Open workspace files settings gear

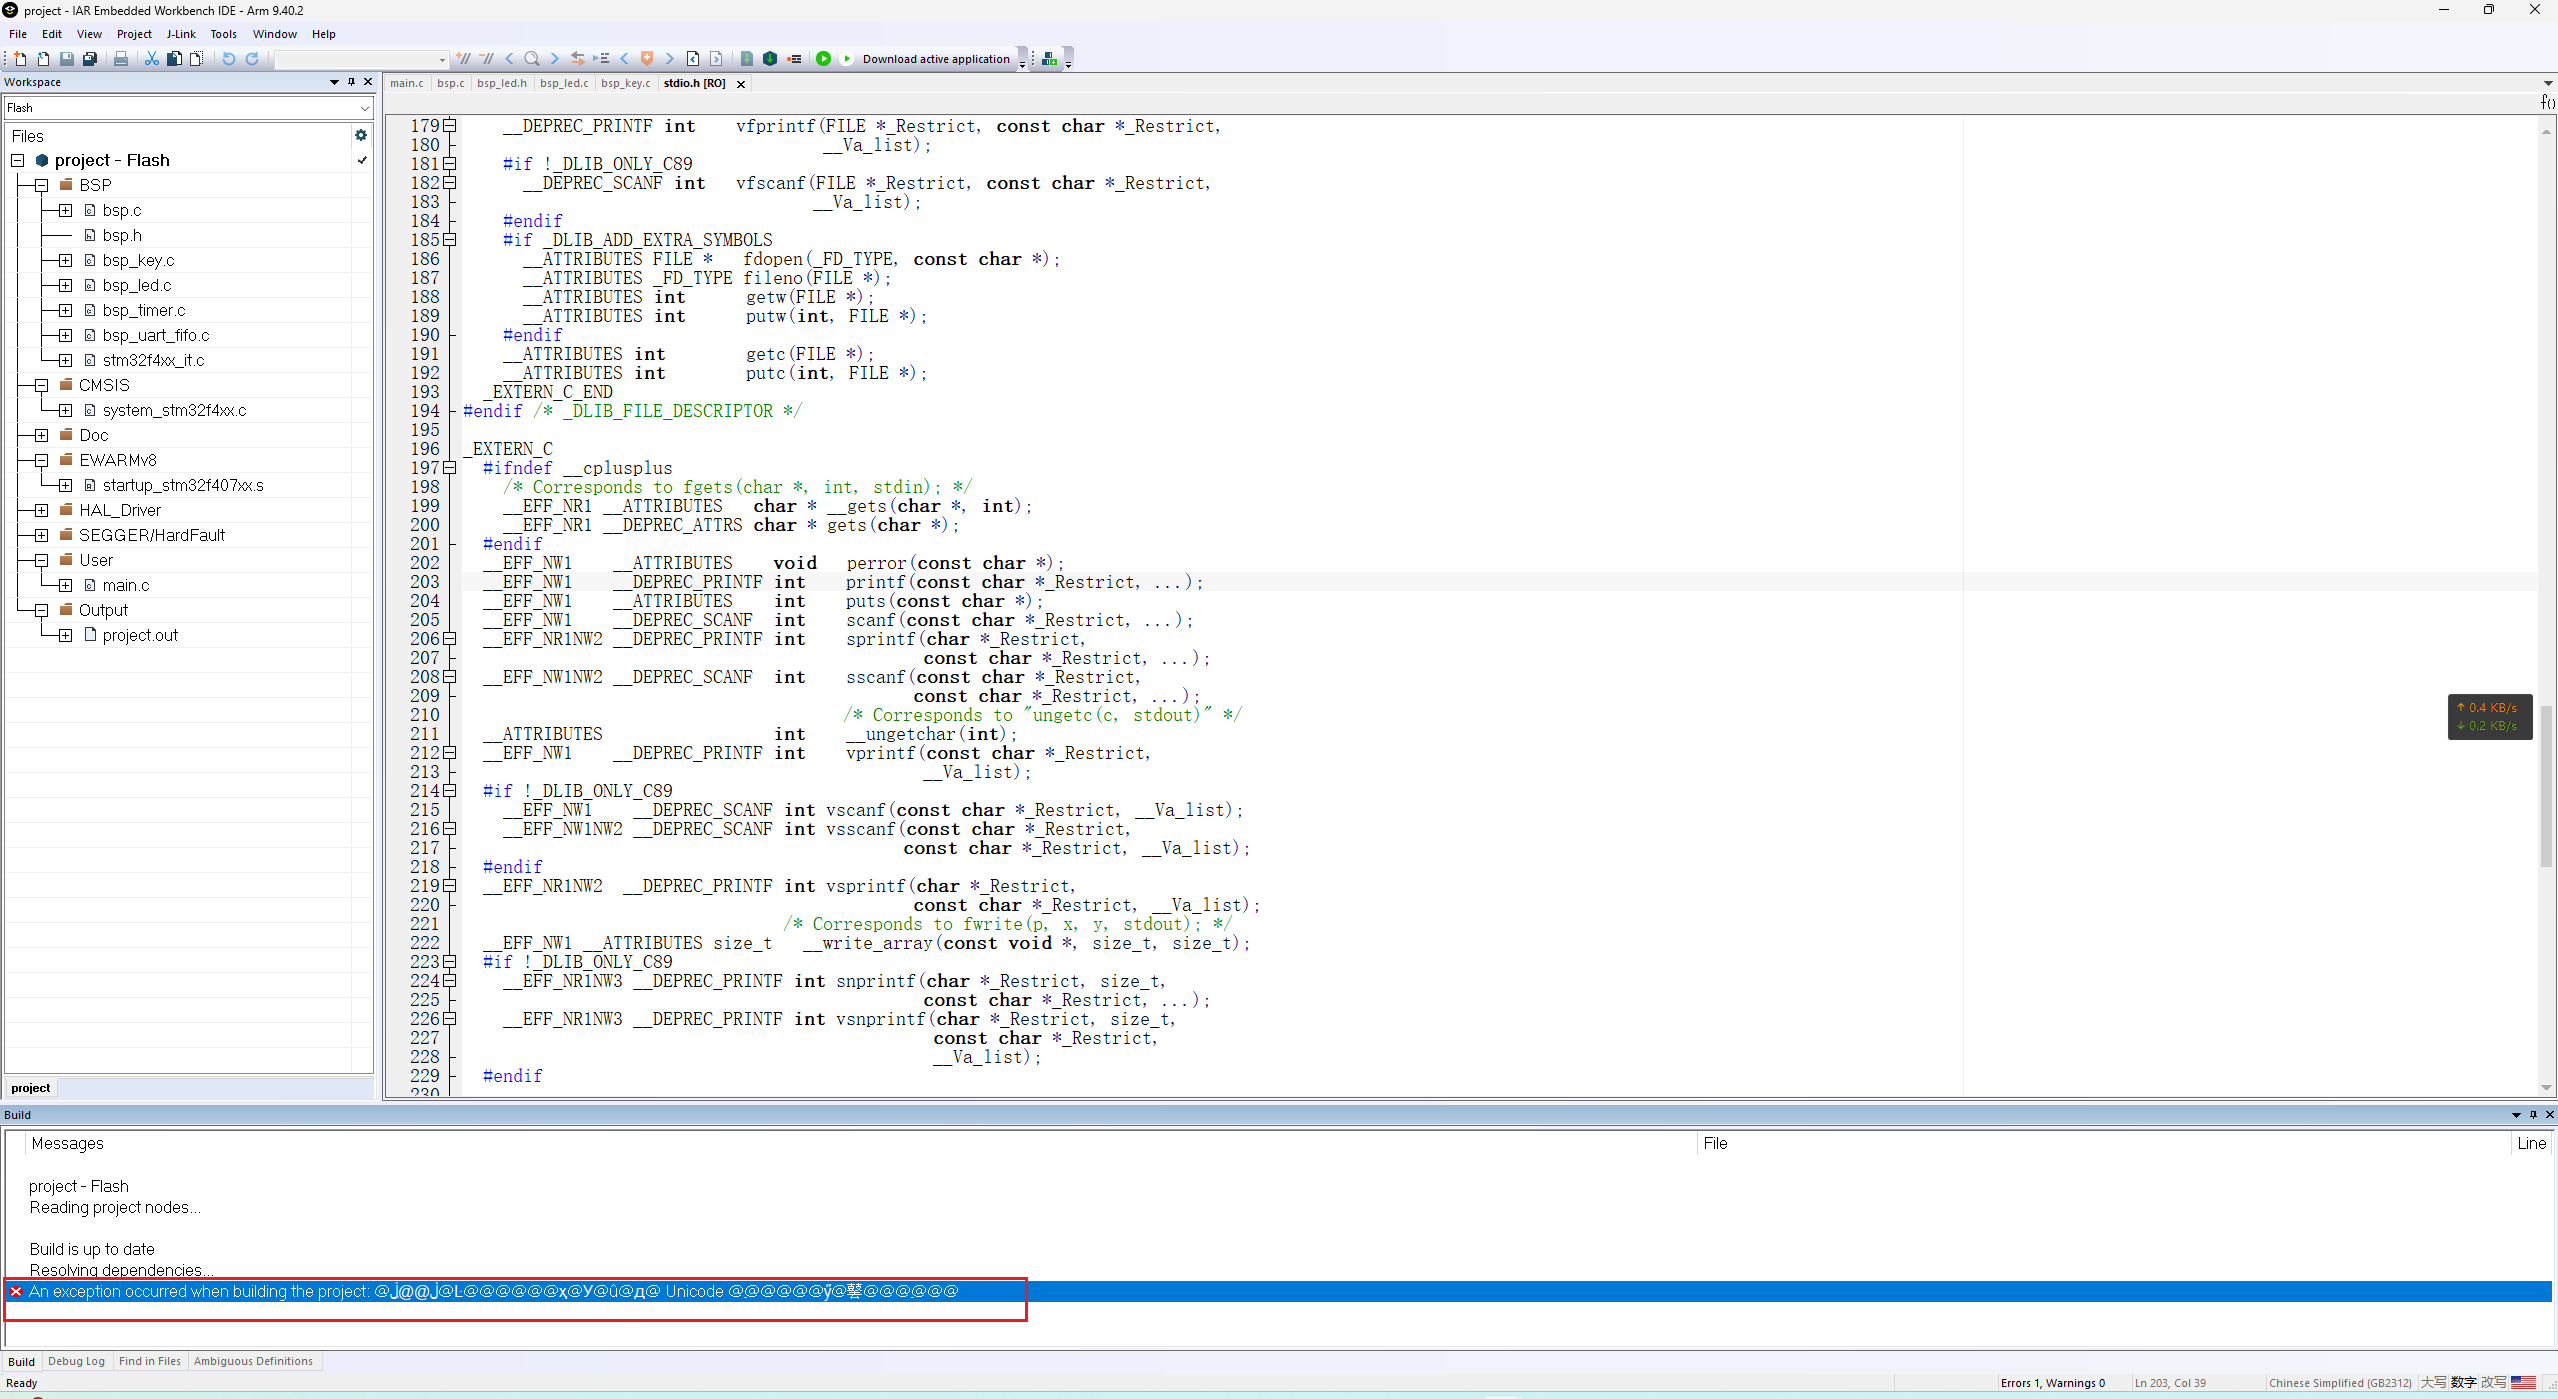[361, 135]
